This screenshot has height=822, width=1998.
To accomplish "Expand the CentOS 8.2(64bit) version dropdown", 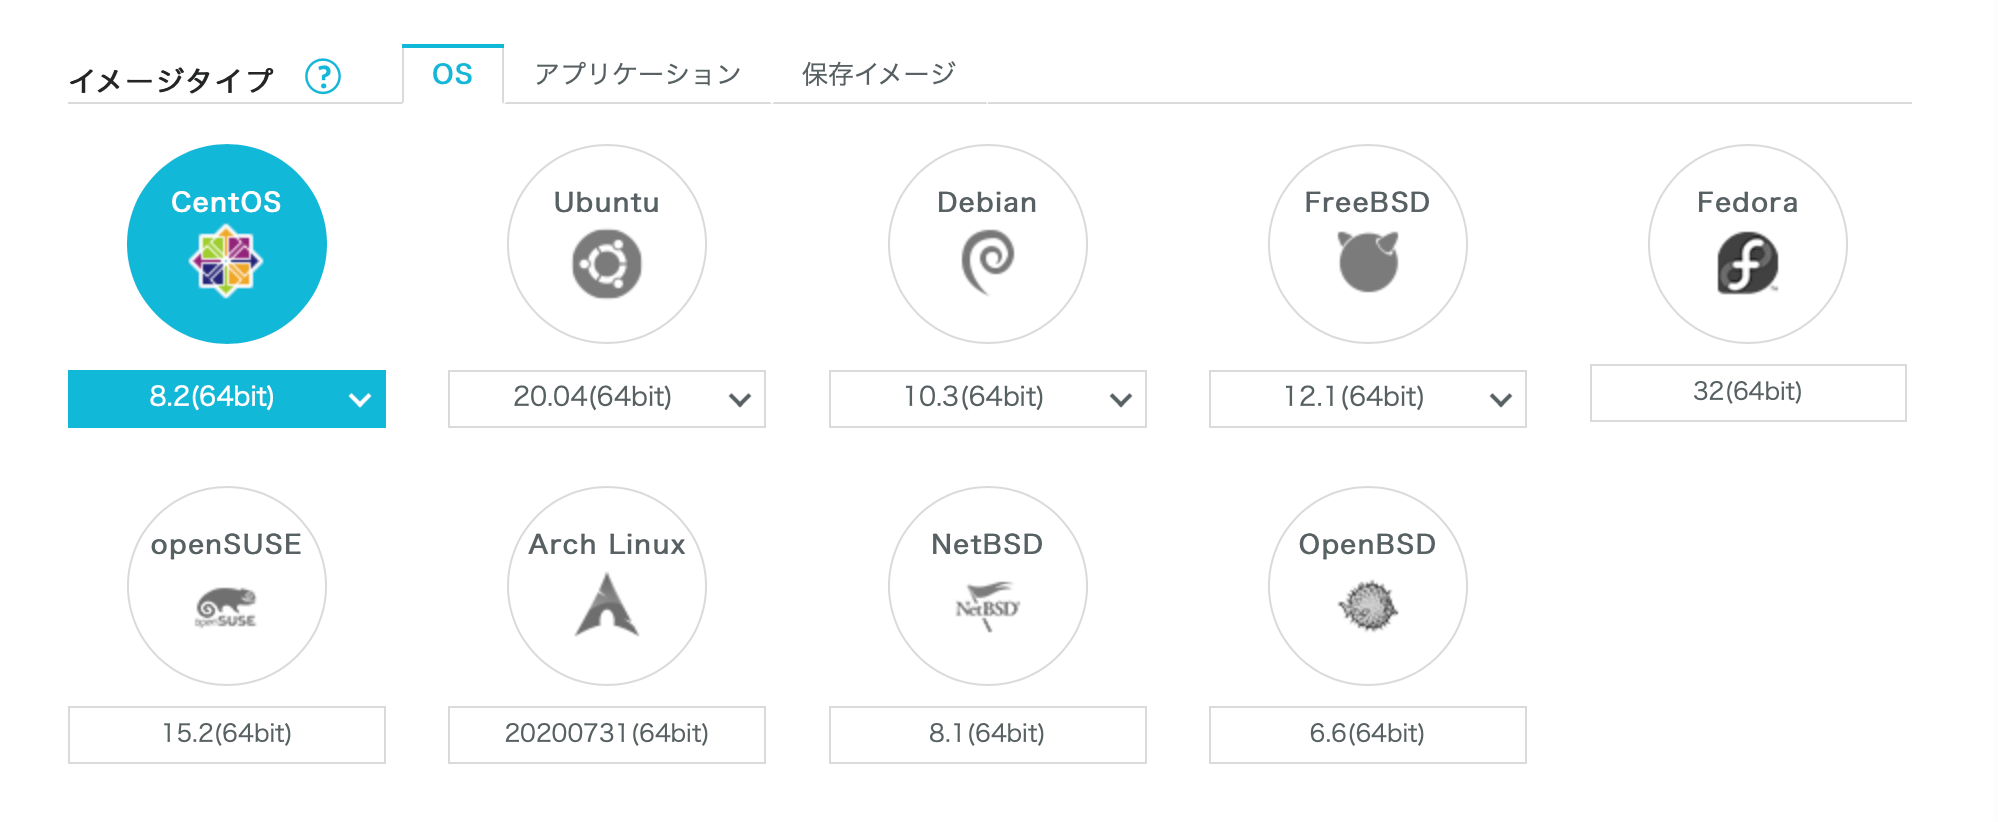I will (227, 399).
